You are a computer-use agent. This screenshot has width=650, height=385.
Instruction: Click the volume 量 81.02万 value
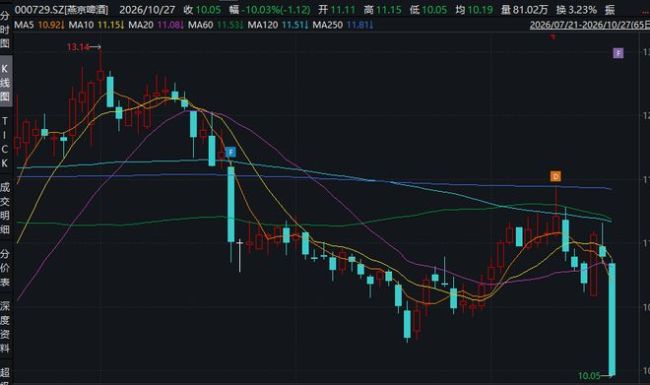pyautogui.click(x=524, y=10)
